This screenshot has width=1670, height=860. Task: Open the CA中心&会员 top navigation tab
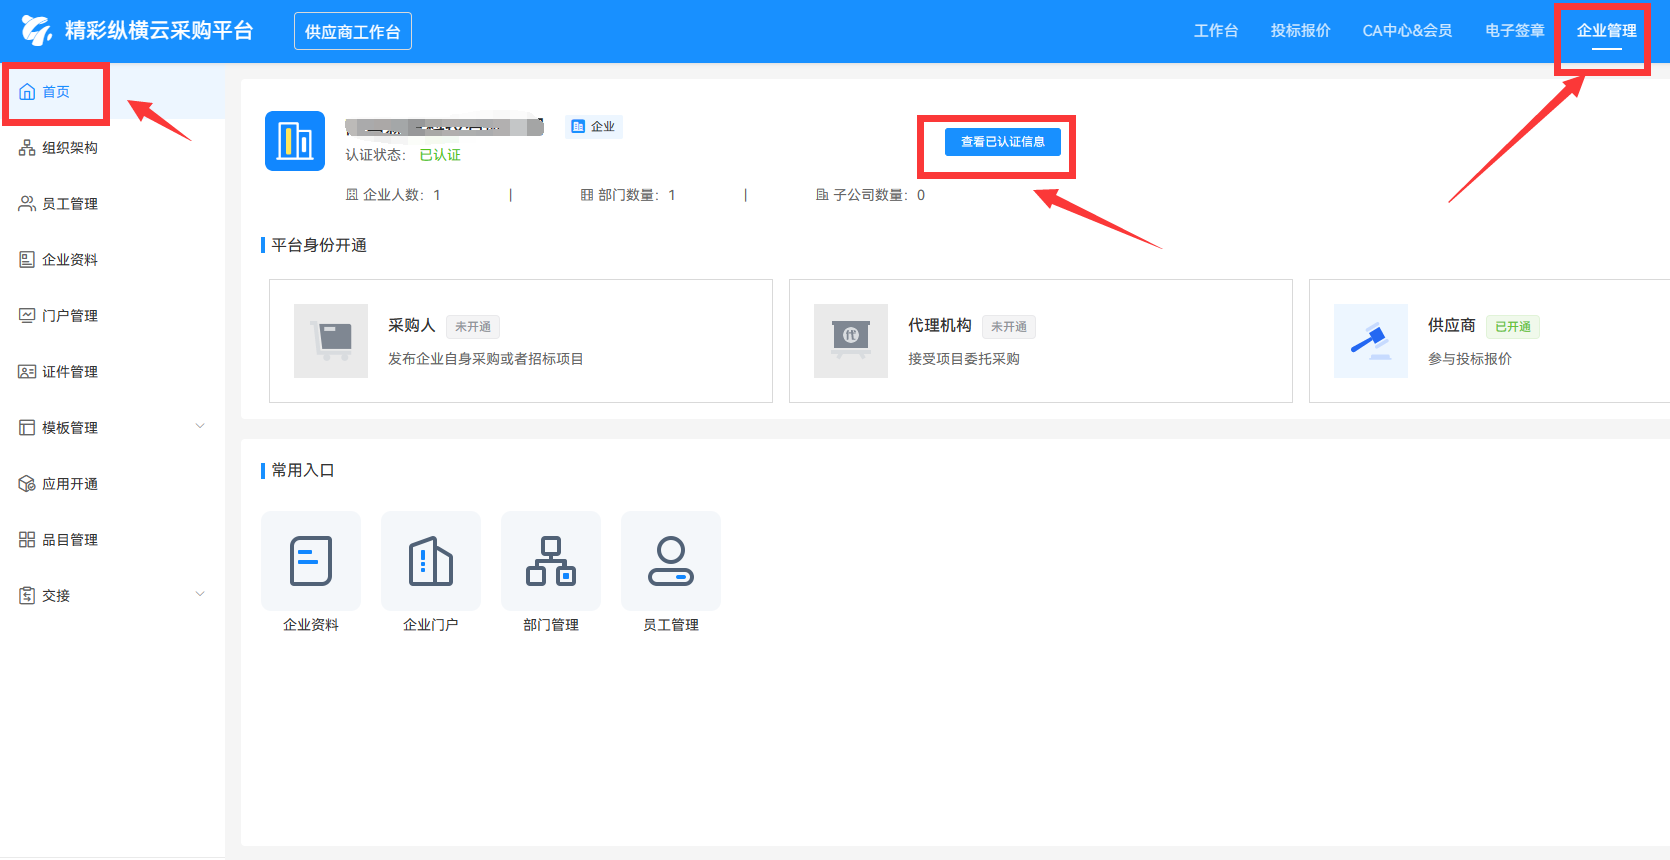tap(1408, 31)
